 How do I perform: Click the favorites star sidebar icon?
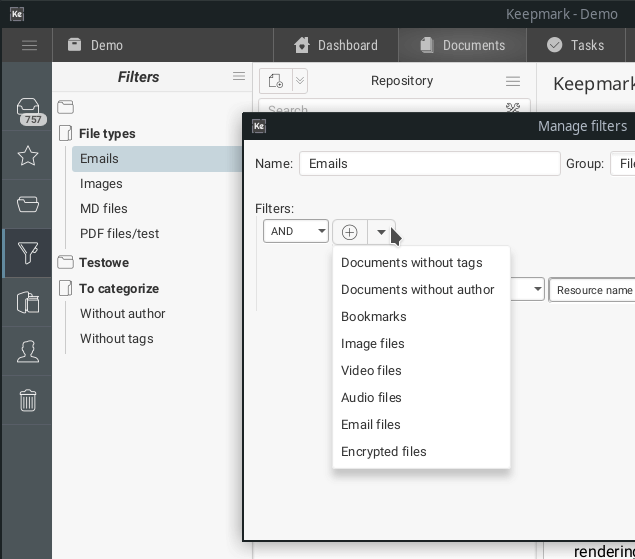28,156
